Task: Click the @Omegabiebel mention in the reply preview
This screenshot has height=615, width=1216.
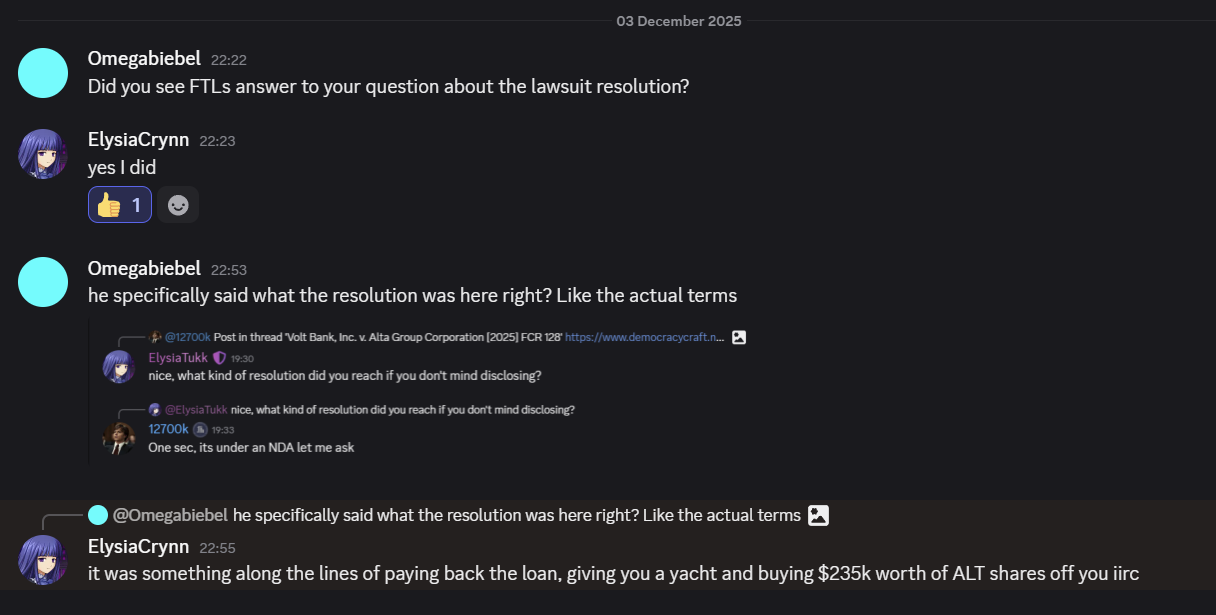Action: pos(170,516)
